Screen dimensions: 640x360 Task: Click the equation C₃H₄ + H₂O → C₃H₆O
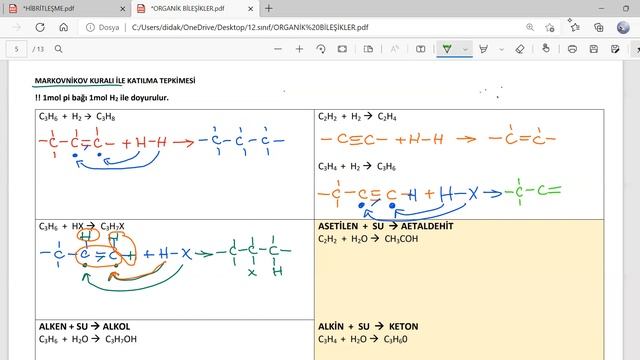[362, 339]
